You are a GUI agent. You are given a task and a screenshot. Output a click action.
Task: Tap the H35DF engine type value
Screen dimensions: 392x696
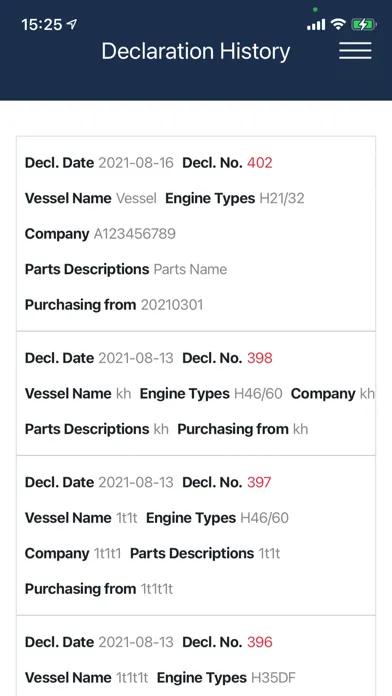pyautogui.click(x=273, y=678)
